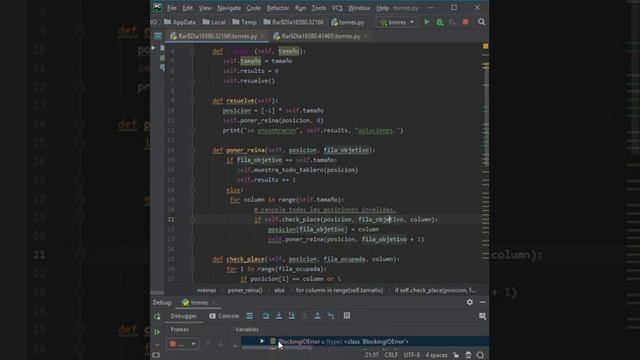Click Show Execution Point icon in debugger toolbar

pyautogui.click(x=249, y=316)
